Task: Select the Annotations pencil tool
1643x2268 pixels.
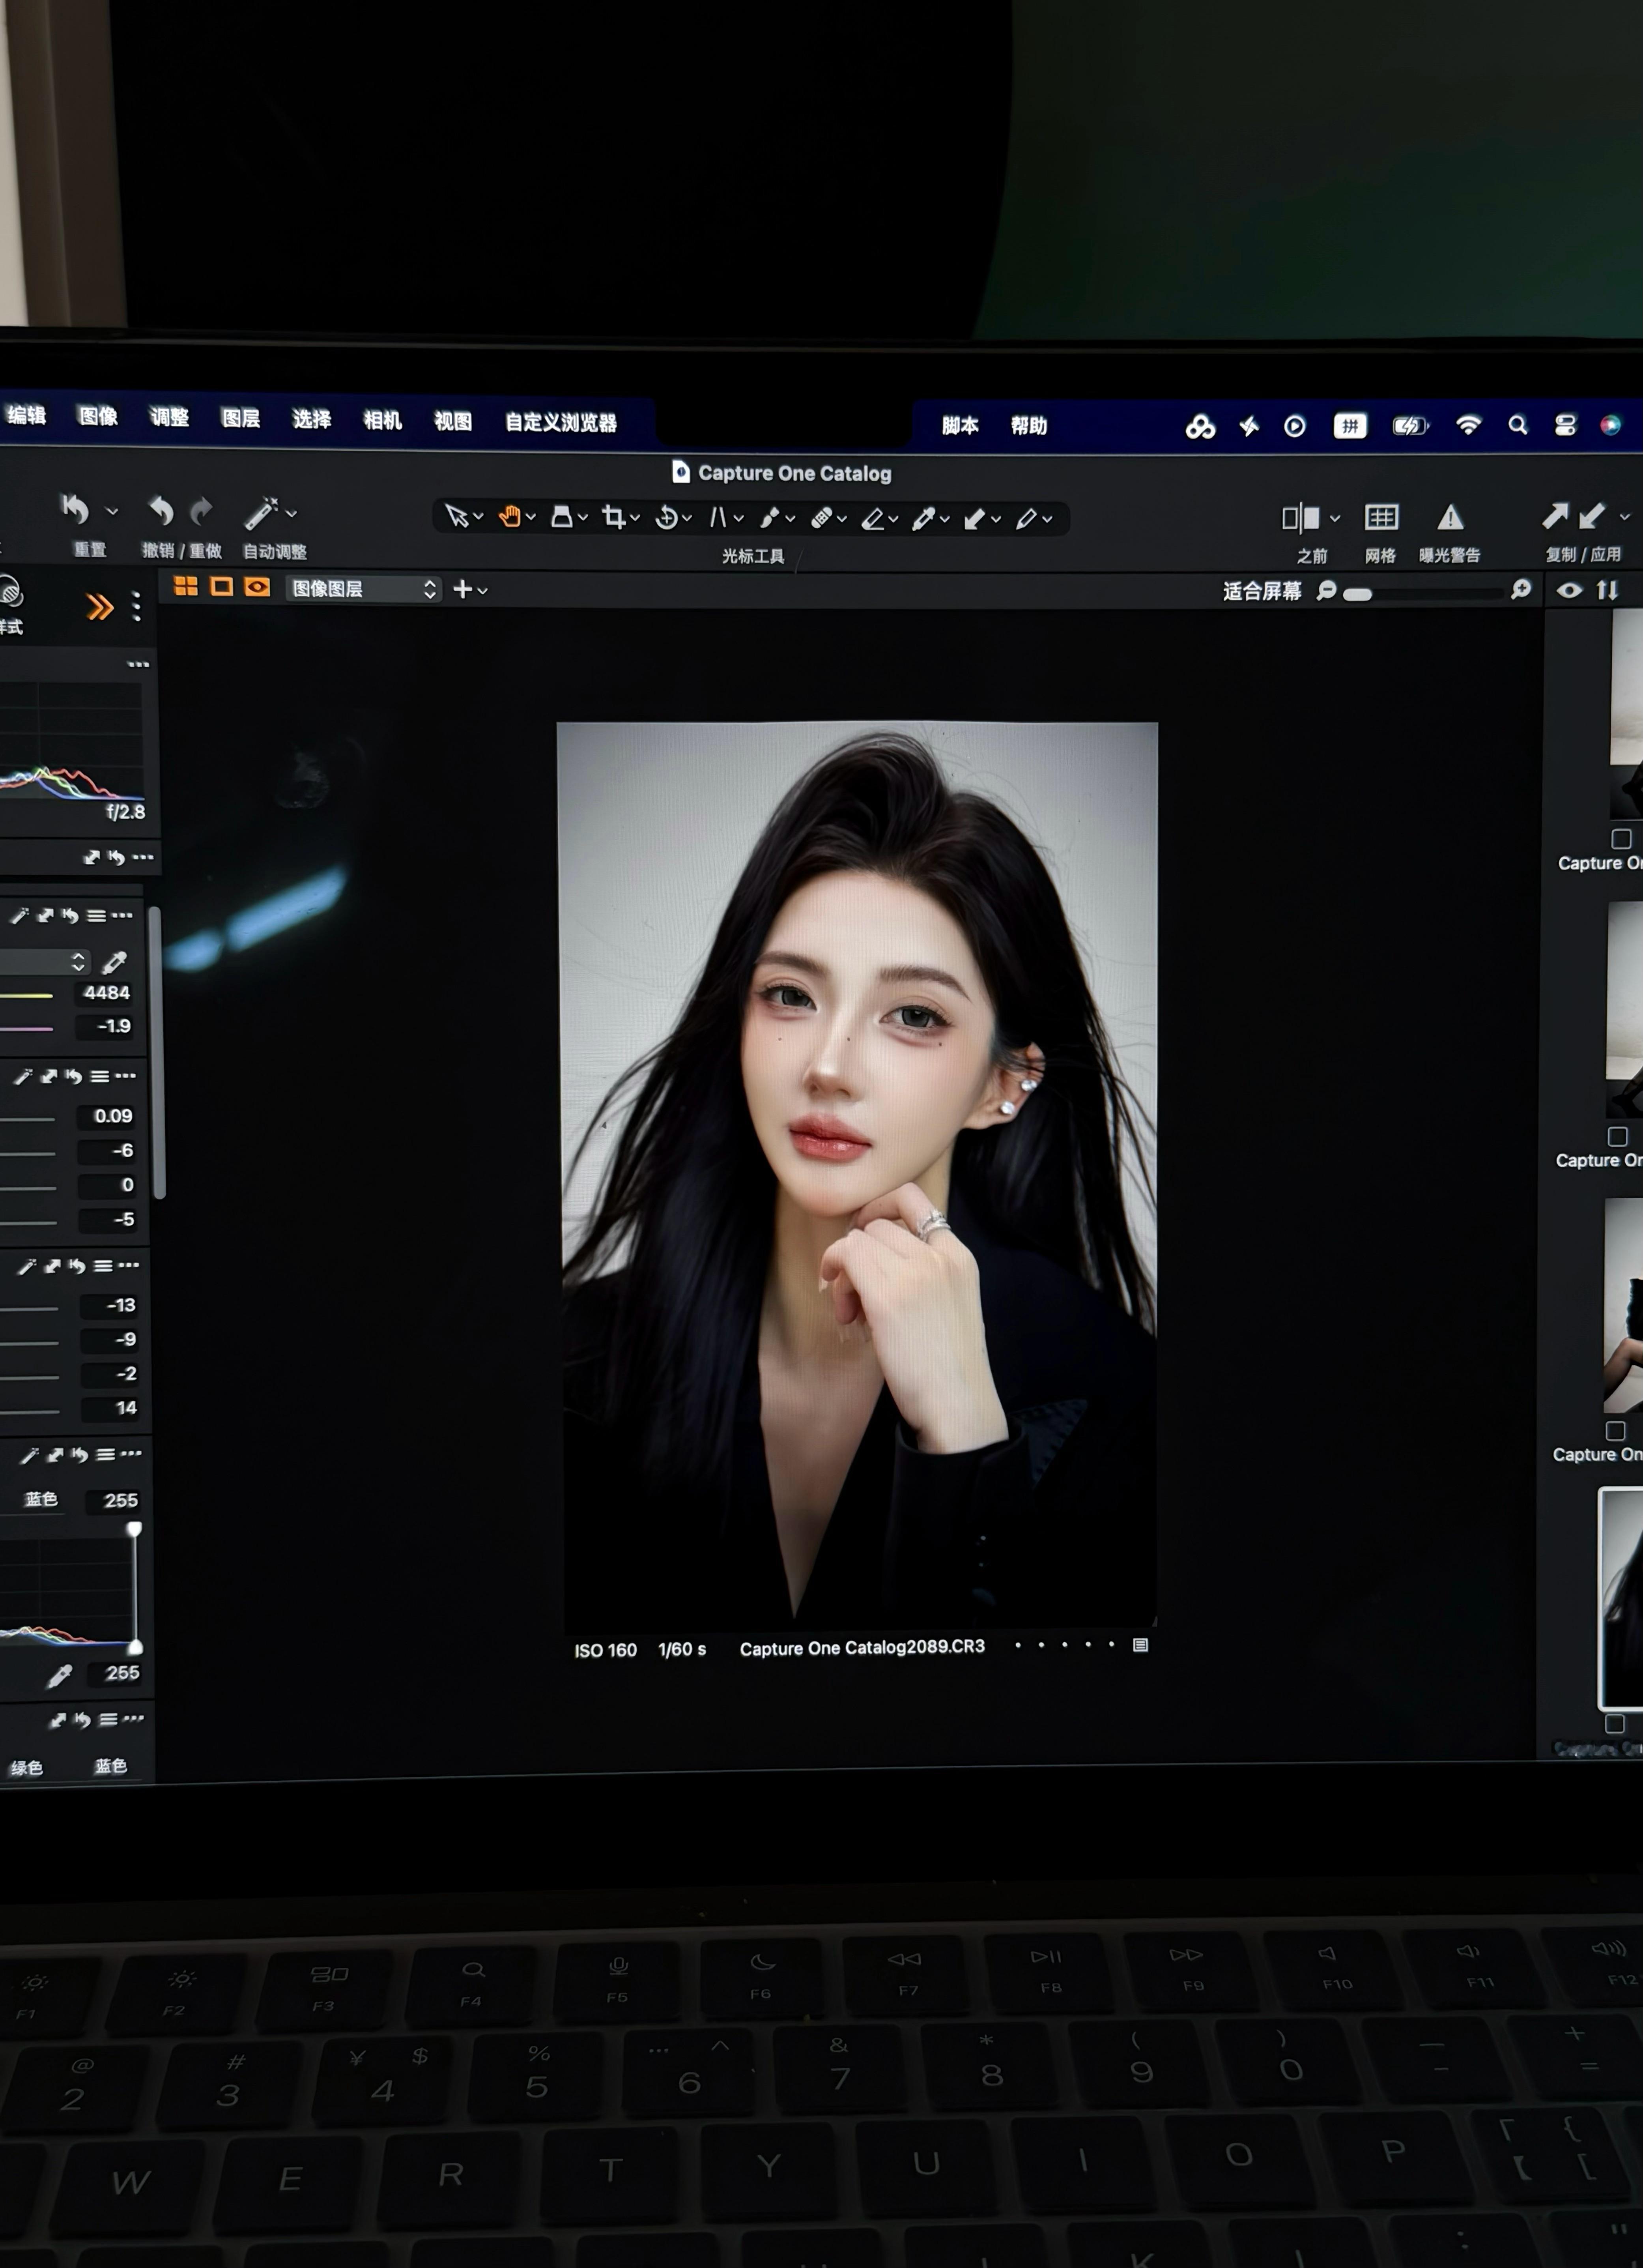Action: coord(1027,518)
